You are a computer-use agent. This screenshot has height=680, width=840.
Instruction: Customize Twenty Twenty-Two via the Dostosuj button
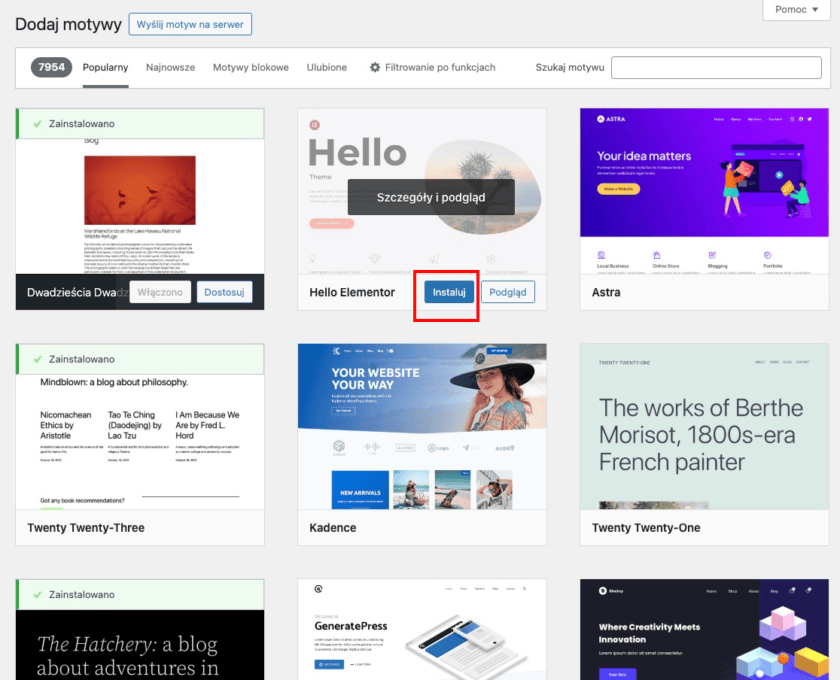225,291
